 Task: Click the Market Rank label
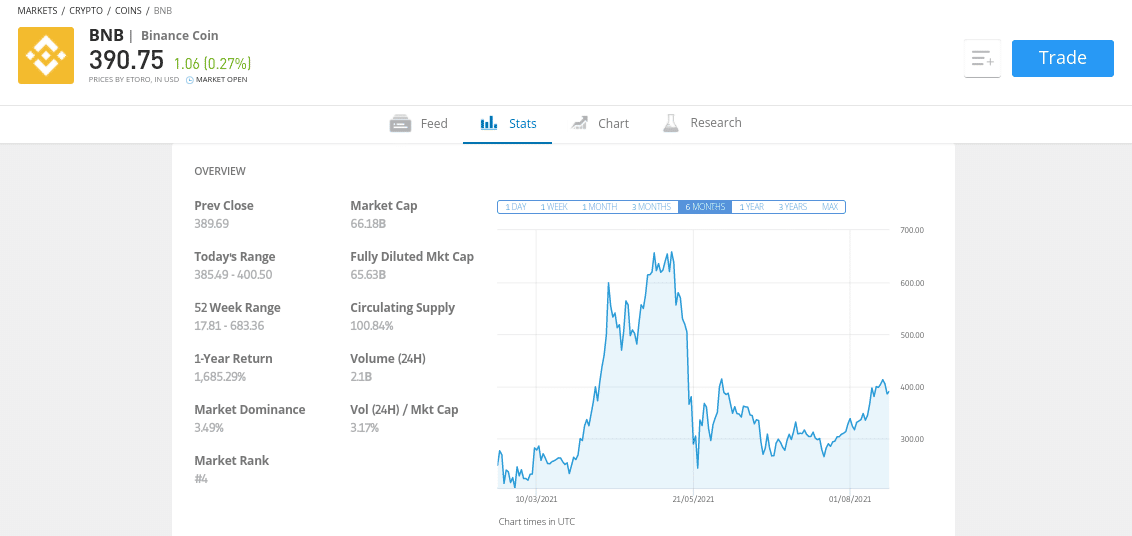pyautogui.click(x=232, y=461)
